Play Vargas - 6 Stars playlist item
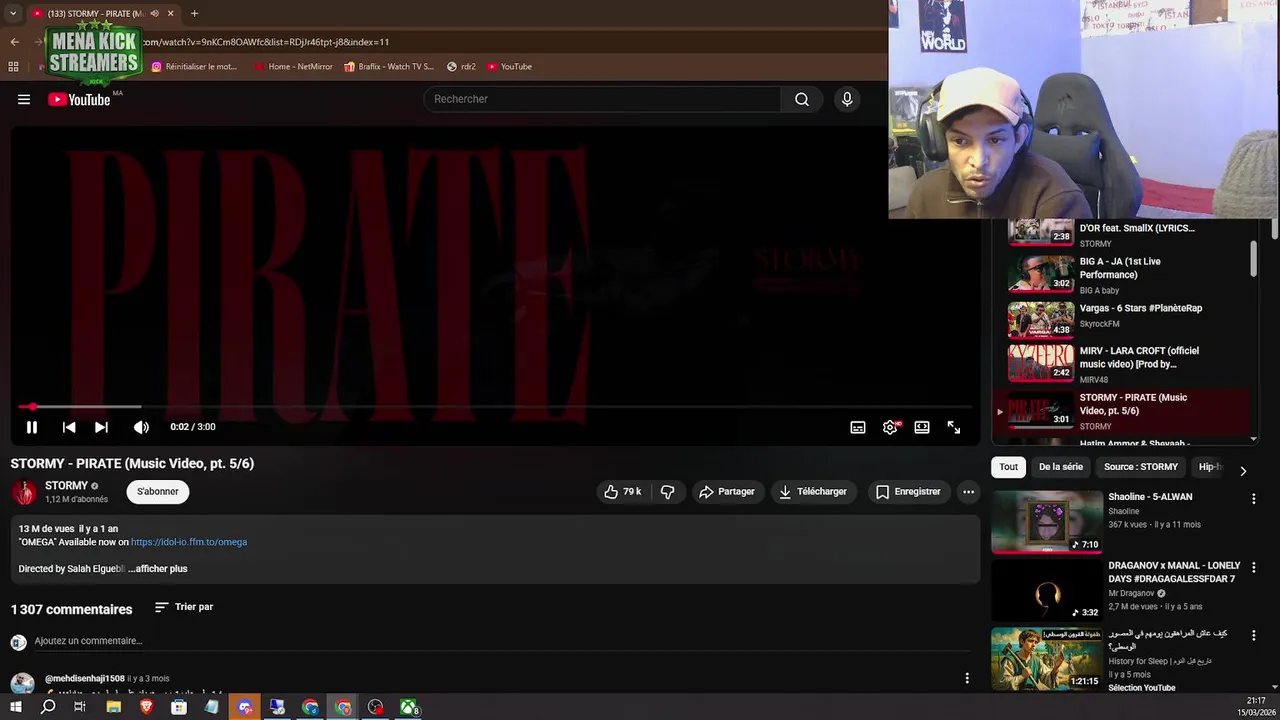 click(1120, 320)
